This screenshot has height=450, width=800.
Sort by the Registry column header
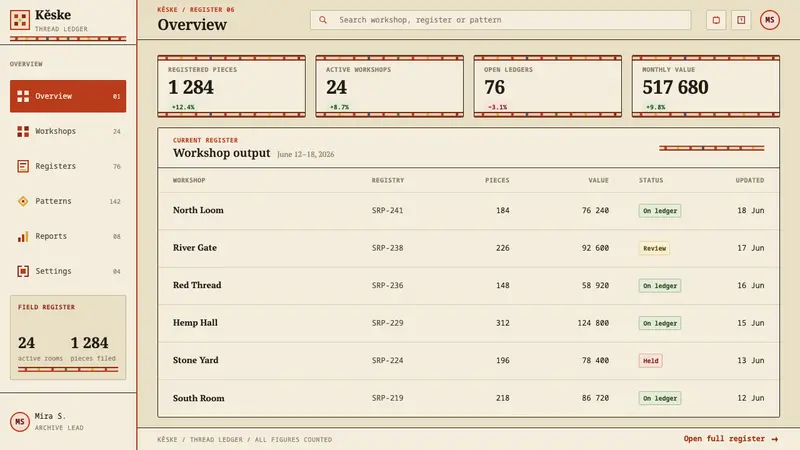(388, 180)
